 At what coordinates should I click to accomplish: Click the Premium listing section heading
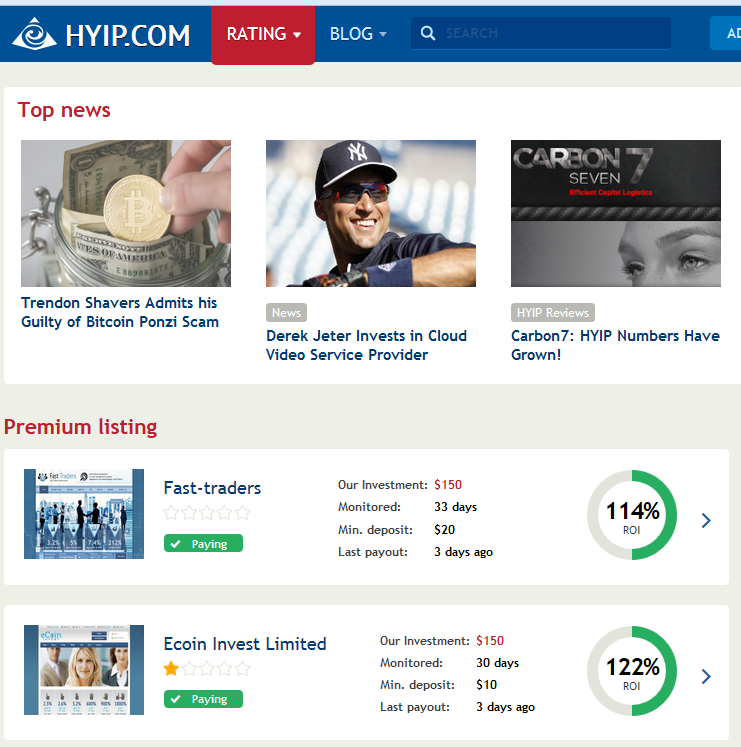[81, 427]
